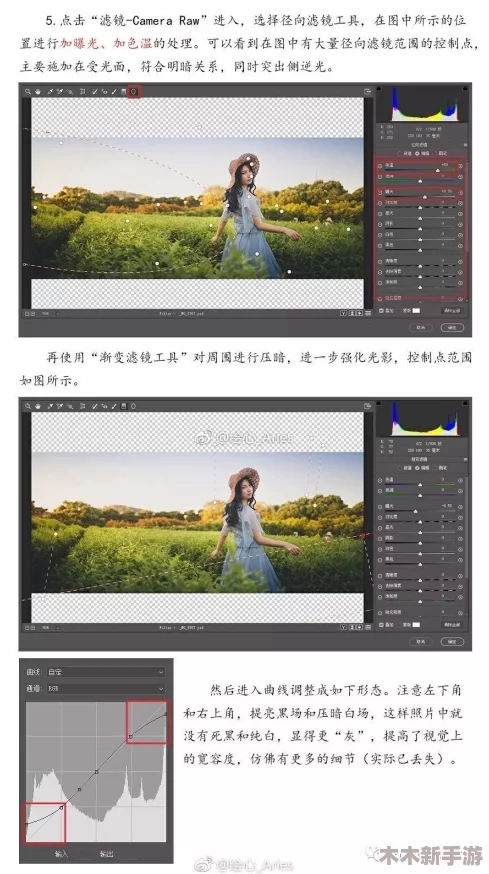The image size is (489, 874).
Task: Click mask color swatch in Graduated Filter dialog
Action: click(416, 625)
